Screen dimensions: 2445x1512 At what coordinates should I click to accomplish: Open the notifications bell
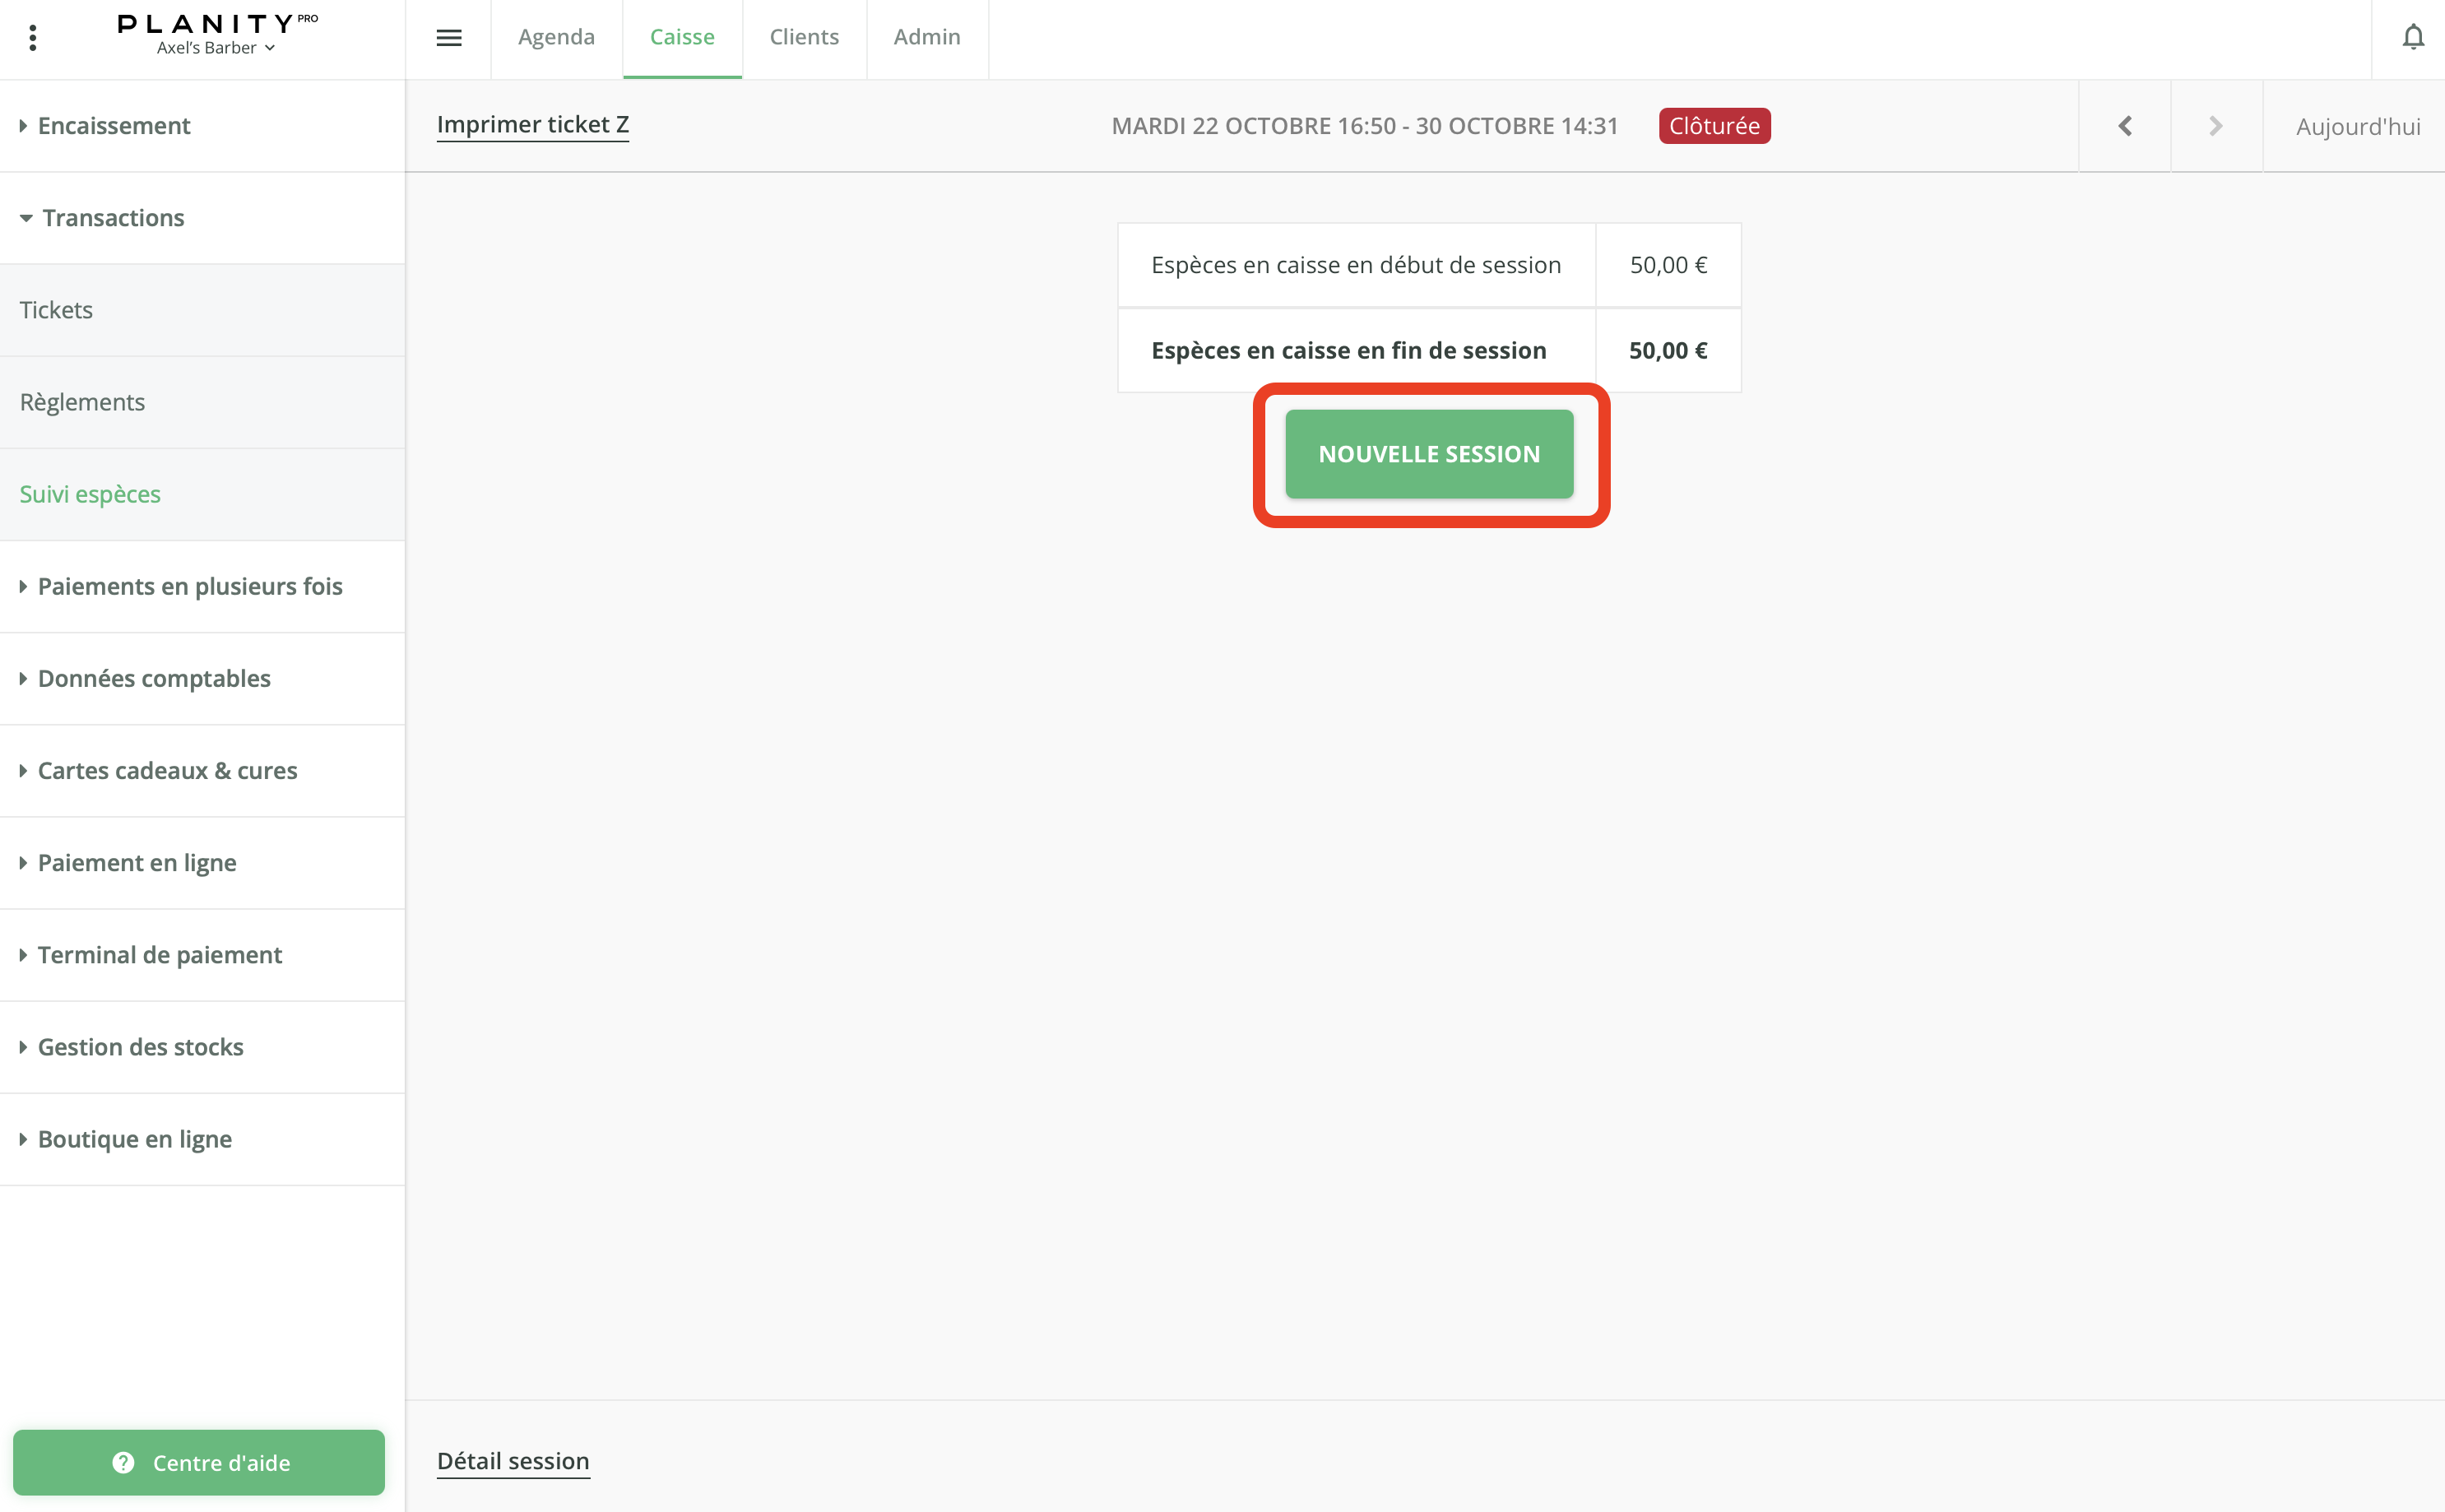coord(2413,38)
